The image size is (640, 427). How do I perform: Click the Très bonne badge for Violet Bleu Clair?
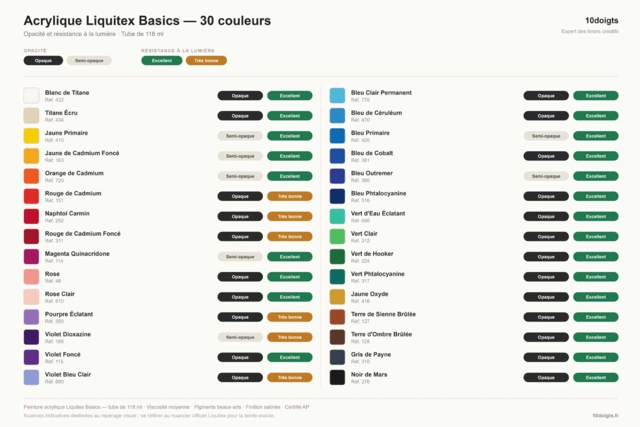coord(290,378)
